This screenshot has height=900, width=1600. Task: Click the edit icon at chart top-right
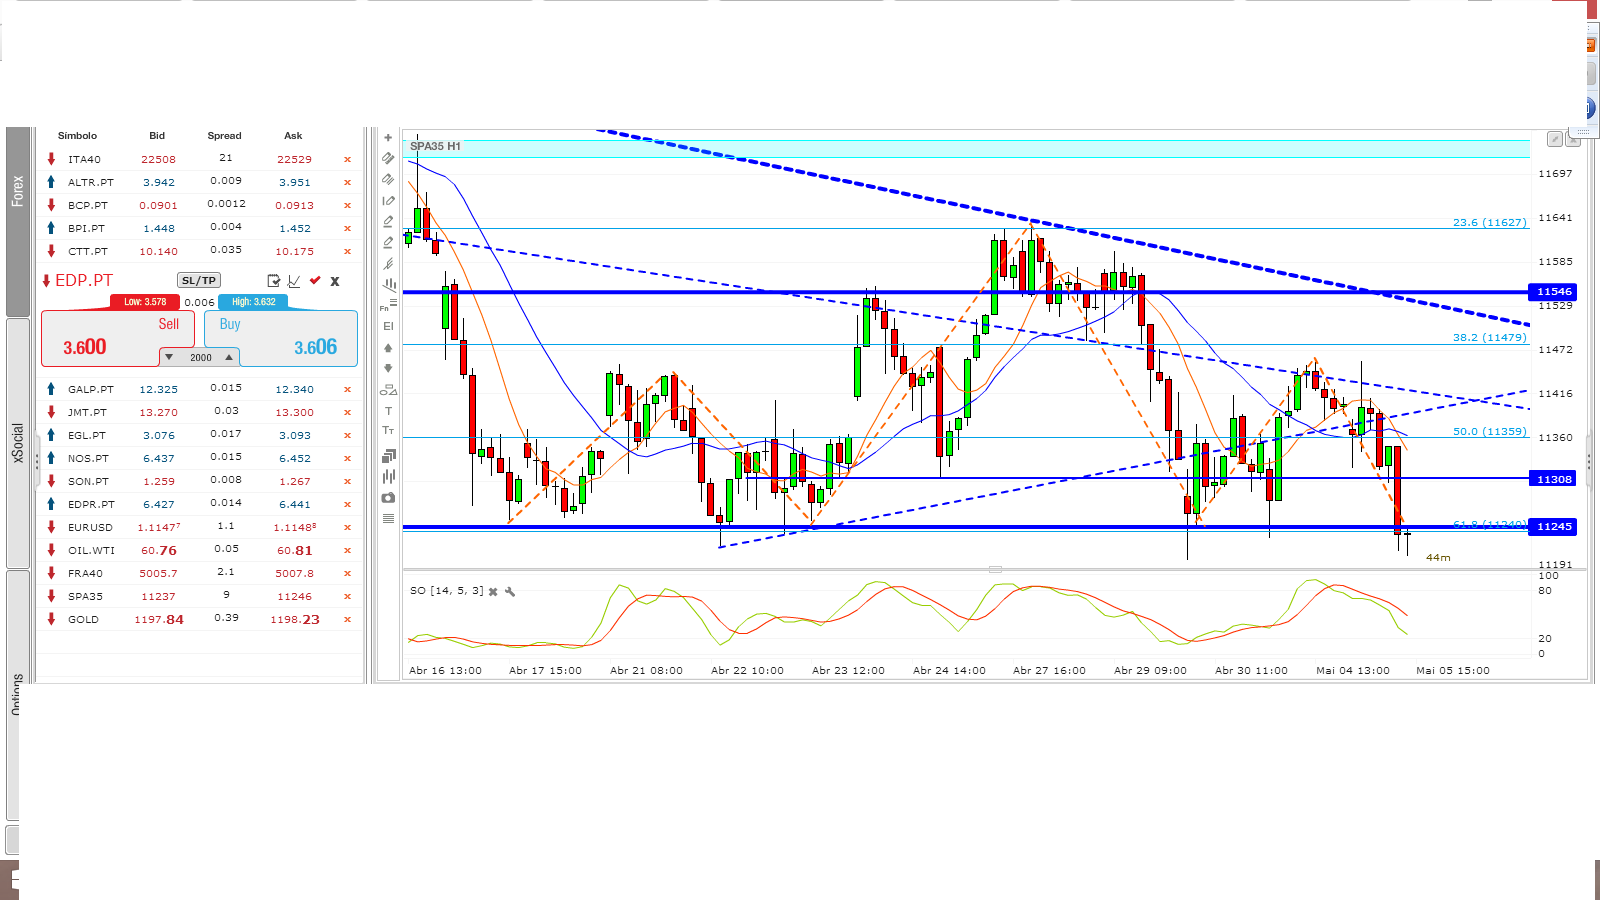(1555, 139)
